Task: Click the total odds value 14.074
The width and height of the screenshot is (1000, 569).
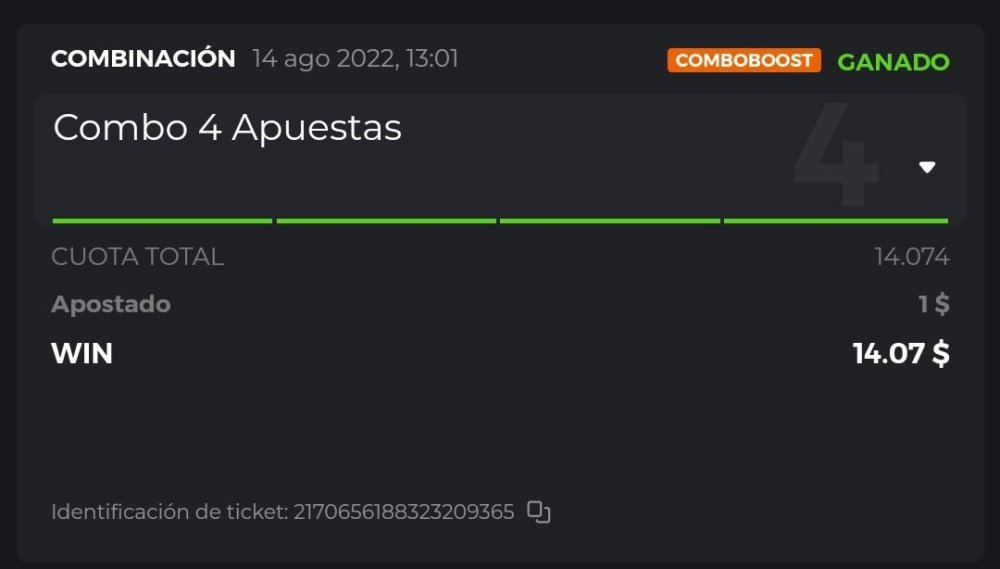Action: (x=911, y=257)
